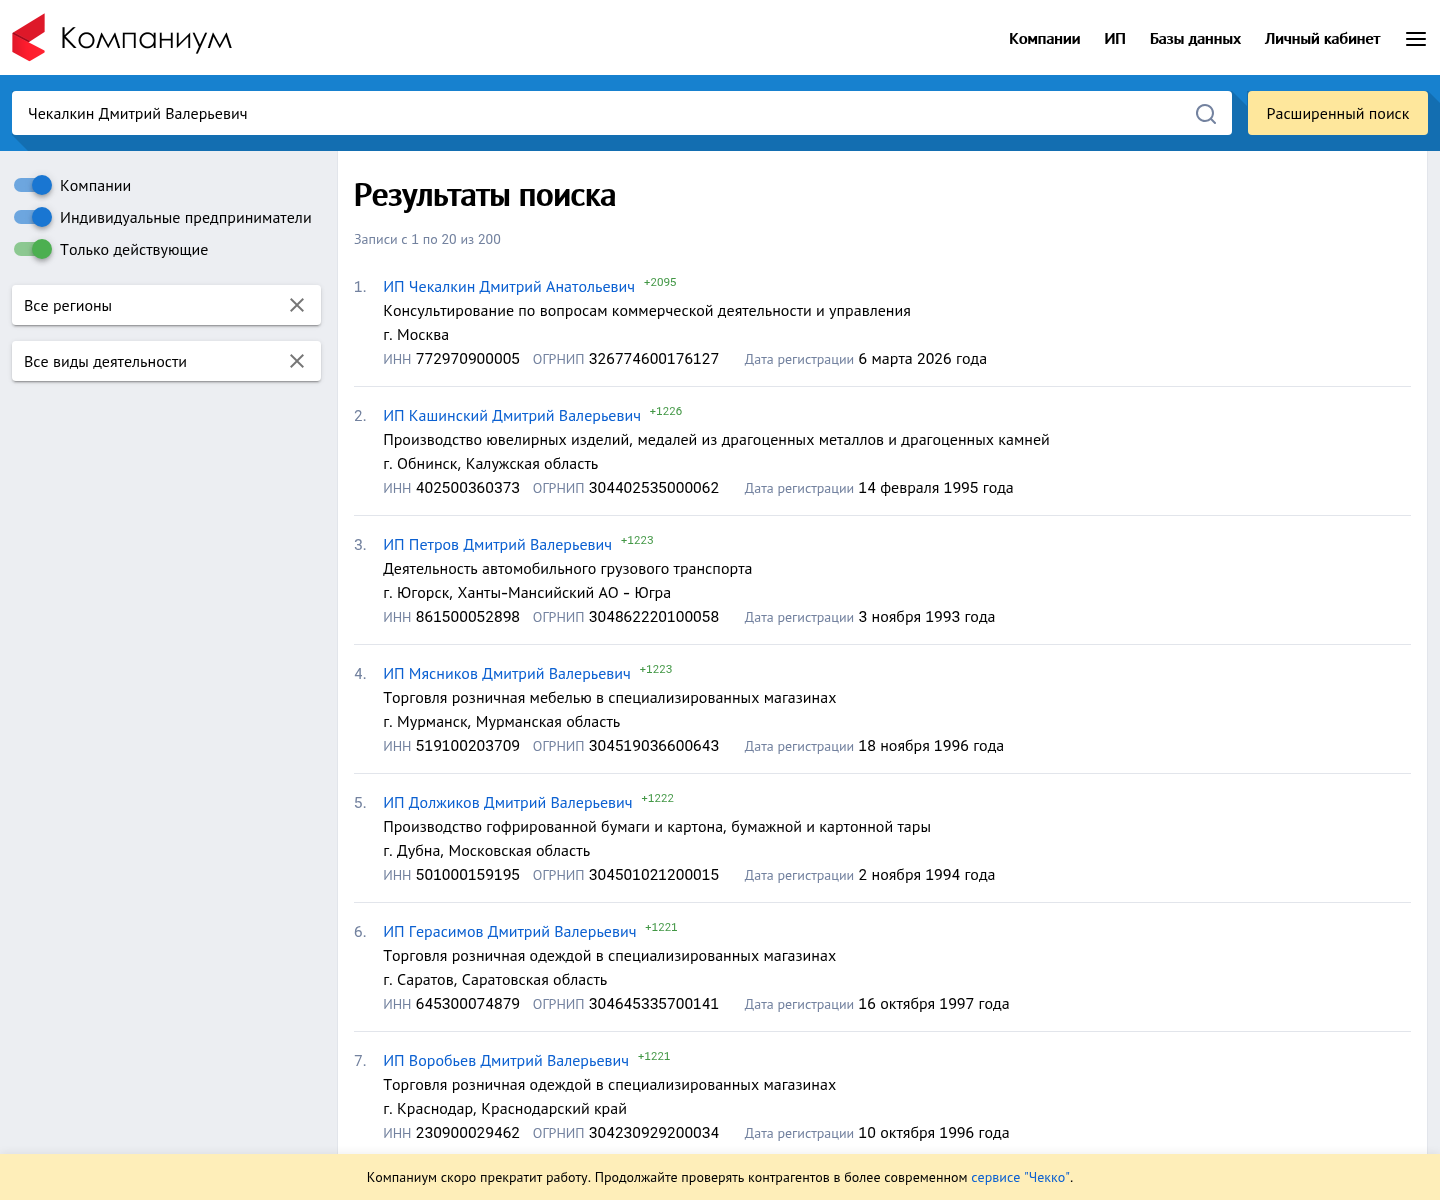1440x1200 pixels.
Task: Toggle the Компании switch
Action: tap(33, 185)
